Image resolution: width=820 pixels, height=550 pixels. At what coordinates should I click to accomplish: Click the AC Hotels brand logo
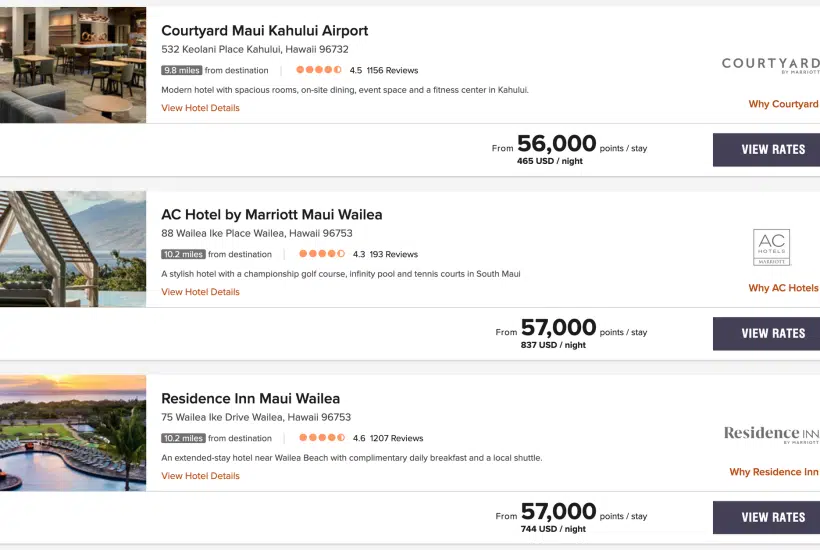click(x=771, y=247)
